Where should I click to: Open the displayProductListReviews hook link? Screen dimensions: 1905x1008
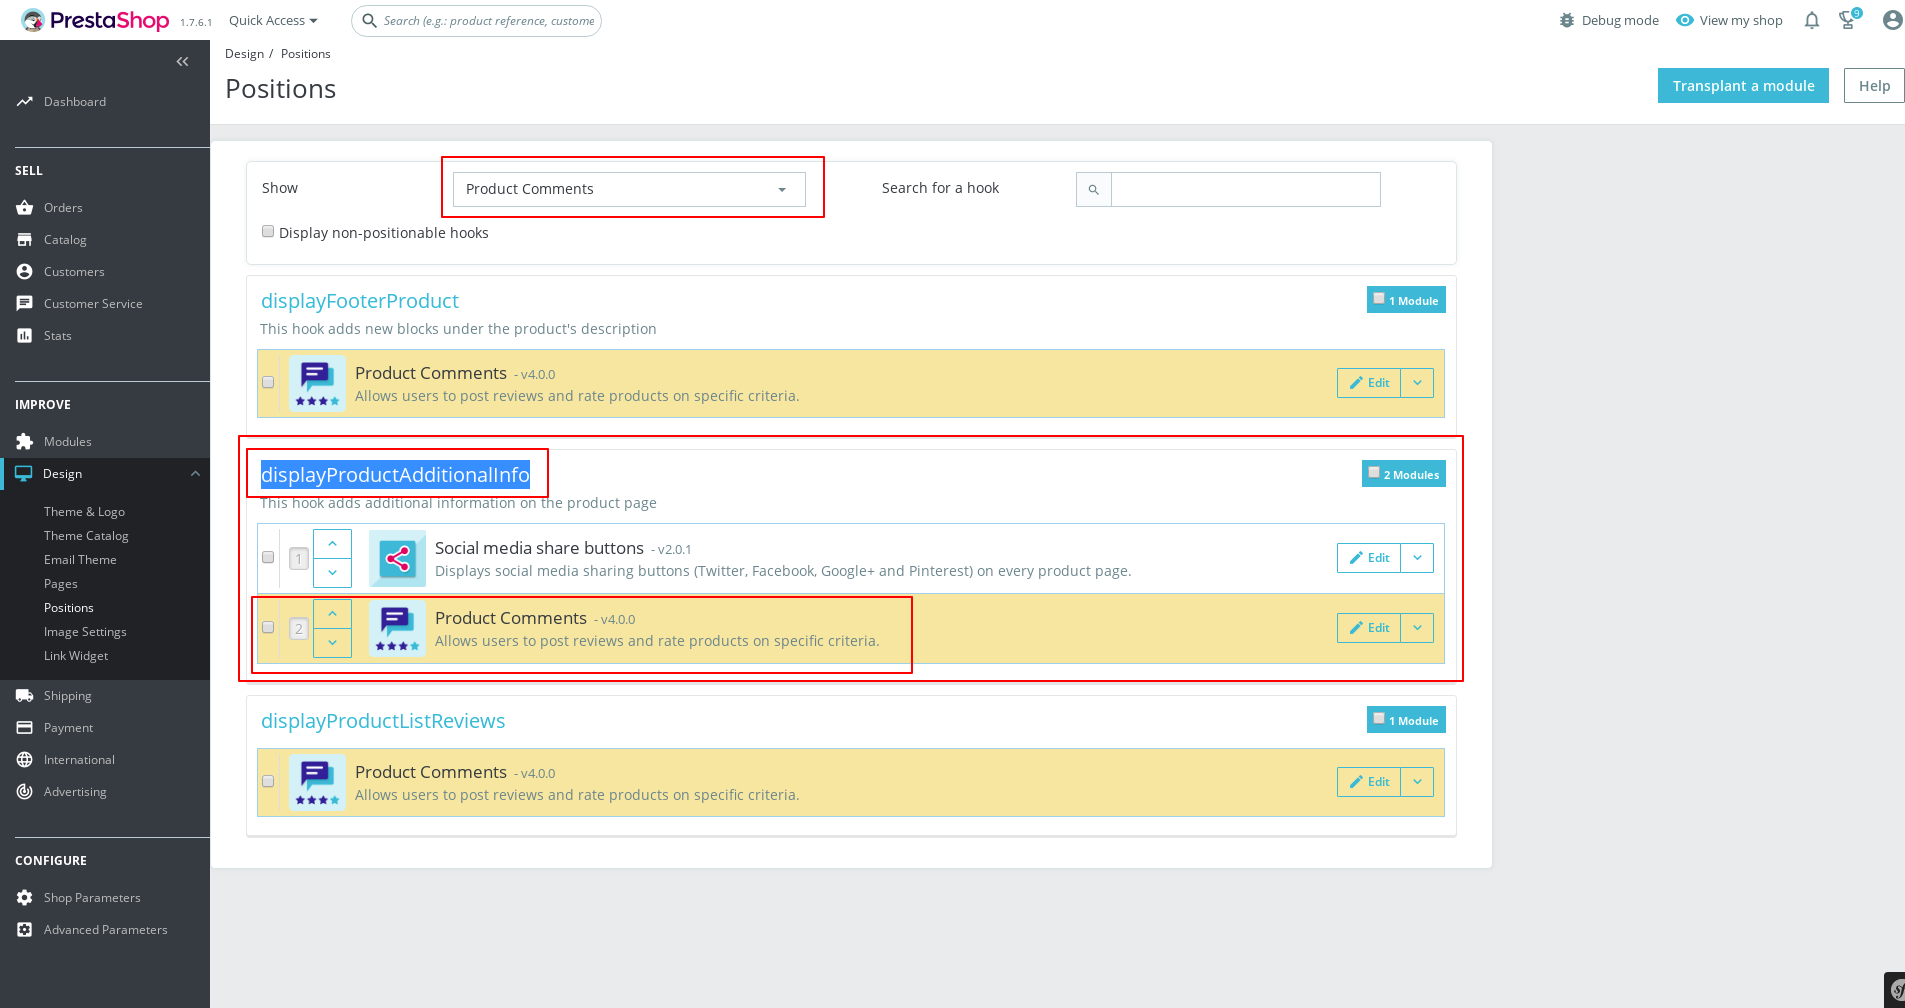click(383, 721)
